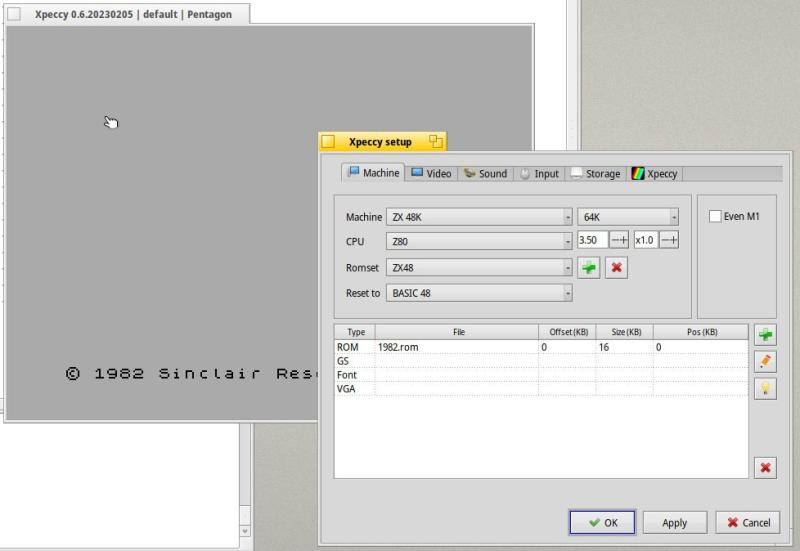
Task: Click the green plus next to Romset
Action: coord(589,268)
